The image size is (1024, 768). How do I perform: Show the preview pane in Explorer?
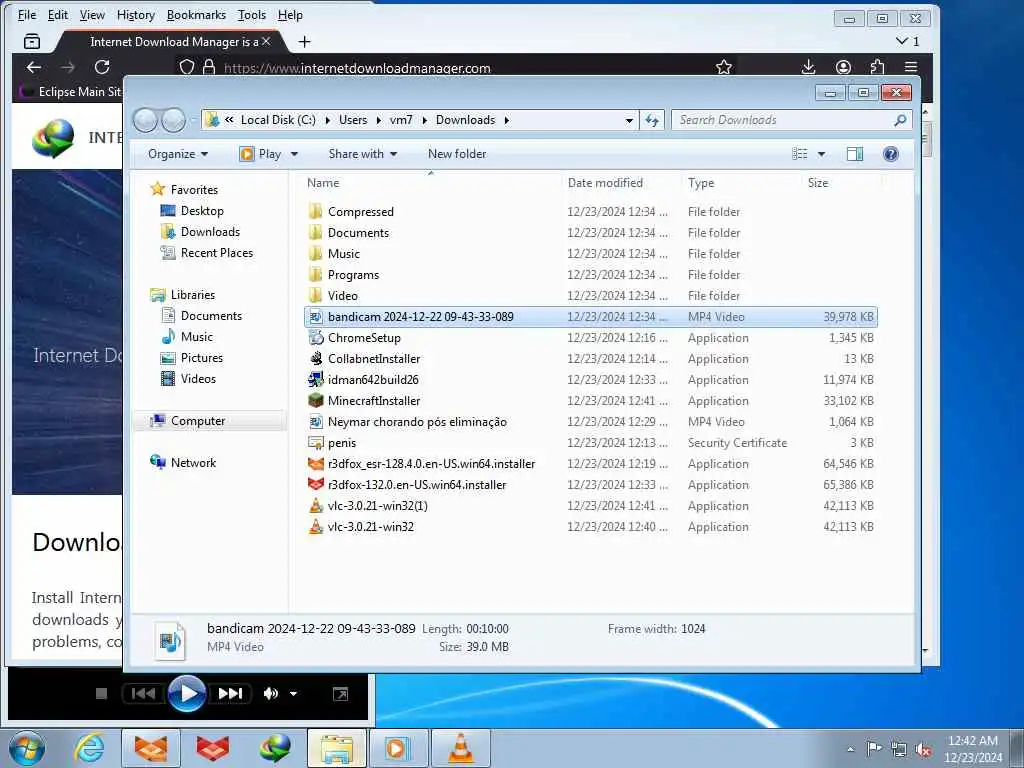click(854, 154)
